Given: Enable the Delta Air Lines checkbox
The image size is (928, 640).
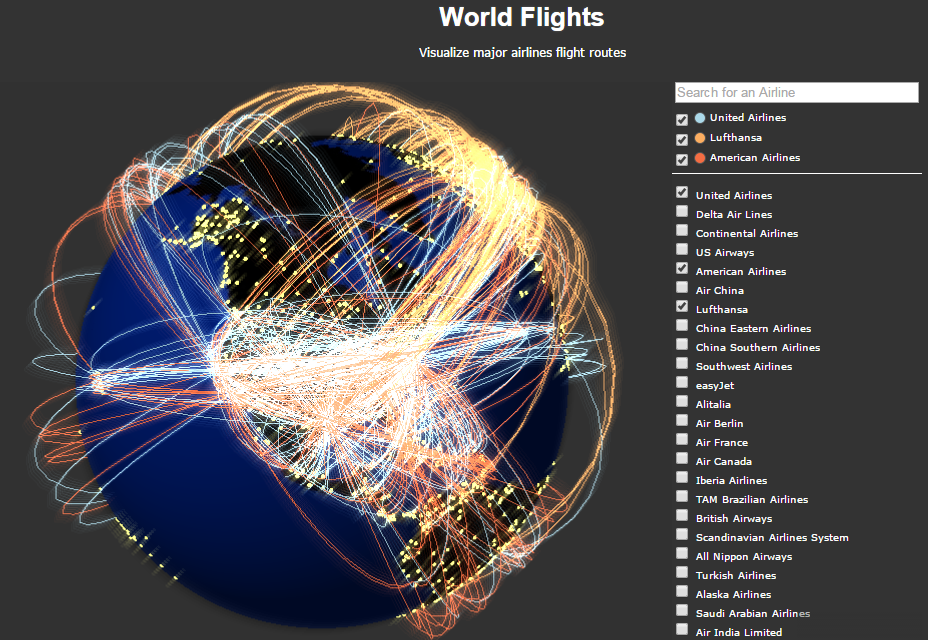Looking at the screenshot, I should pyautogui.click(x=682, y=212).
